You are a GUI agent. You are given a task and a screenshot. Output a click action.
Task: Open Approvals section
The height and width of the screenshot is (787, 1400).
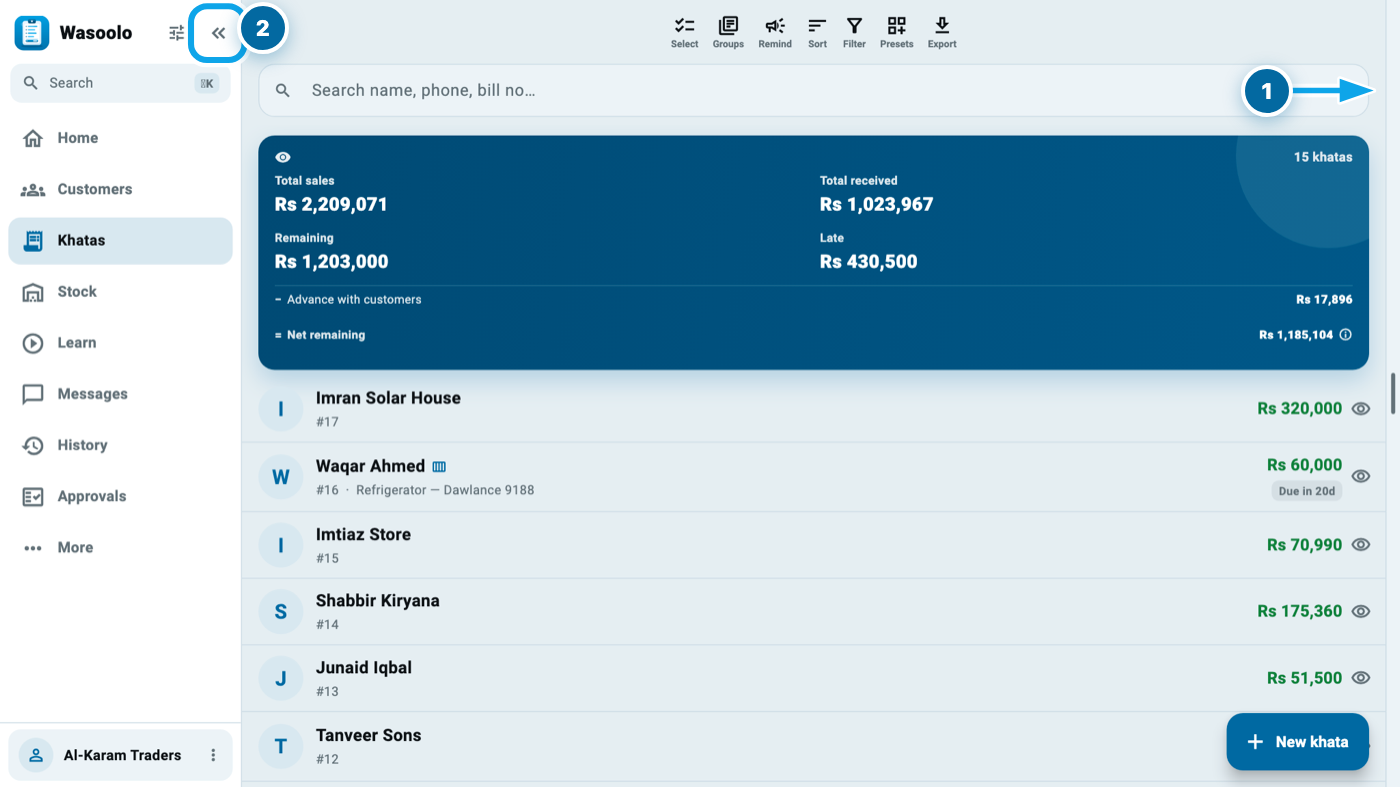coord(120,496)
